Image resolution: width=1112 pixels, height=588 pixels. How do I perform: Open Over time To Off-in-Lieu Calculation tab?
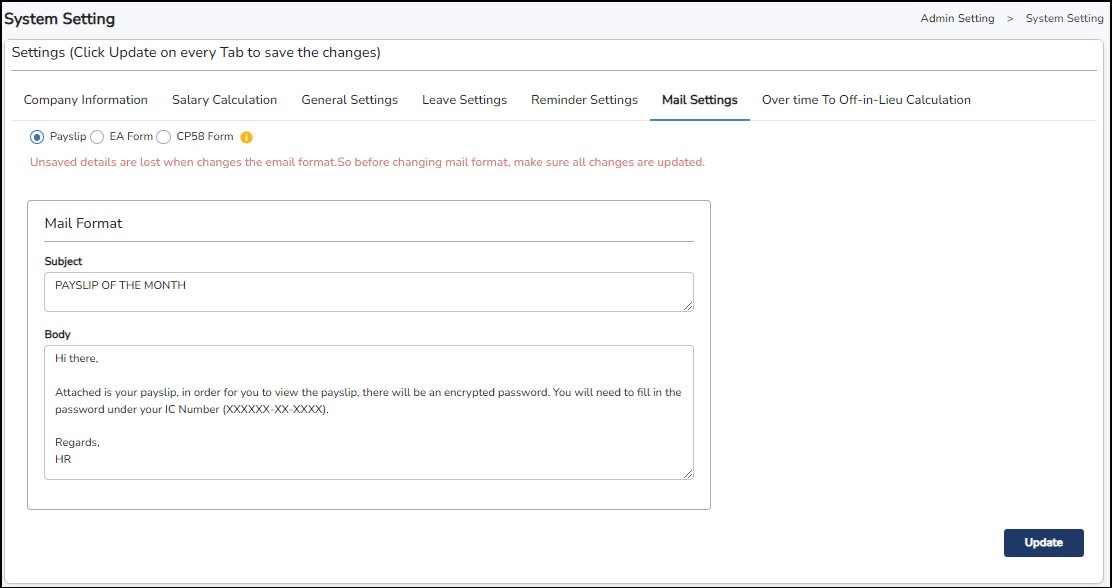click(x=866, y=100)
